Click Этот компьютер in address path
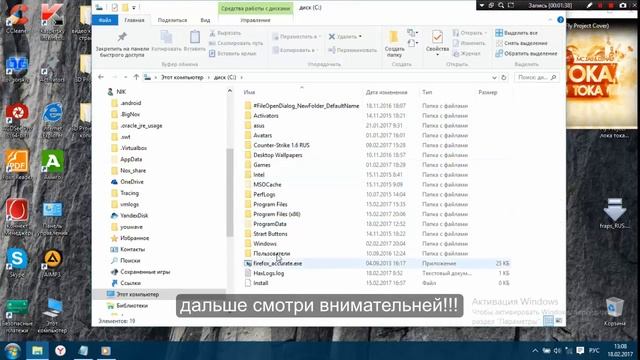Image resolution: width=640 pixels, height=360 pixels. pos(182,77)
